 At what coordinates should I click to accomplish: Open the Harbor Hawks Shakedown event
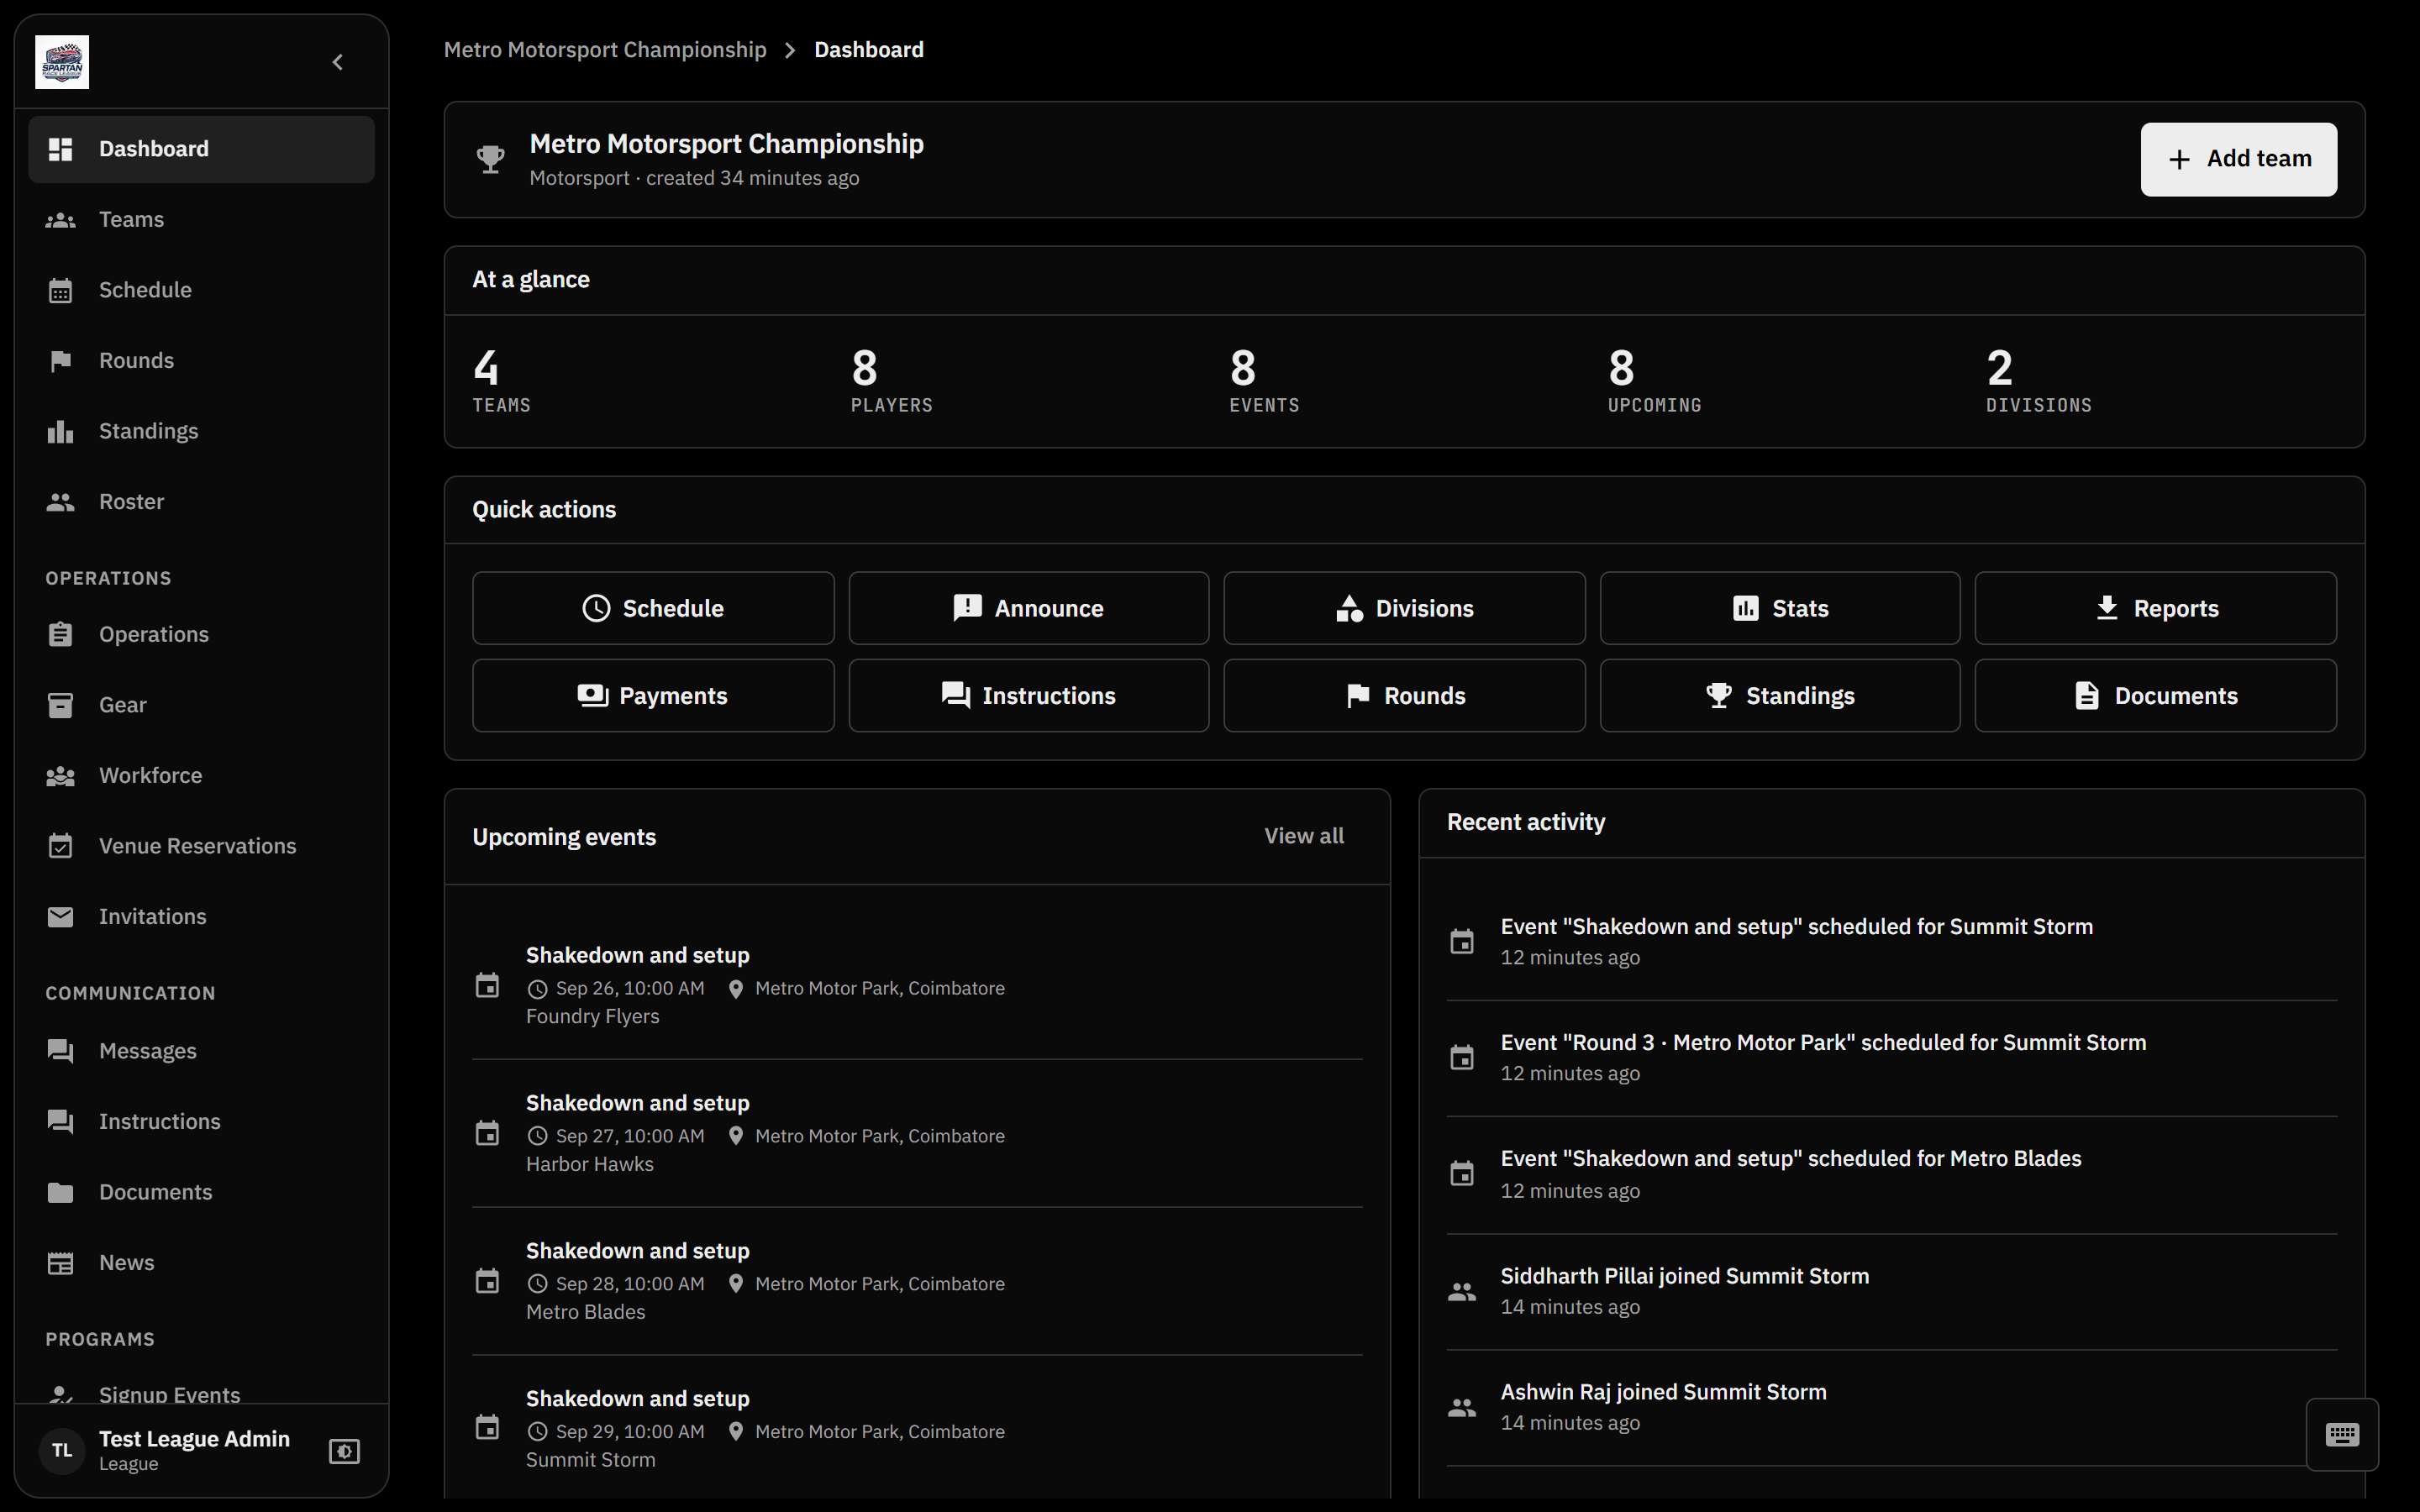(917, 1133)
